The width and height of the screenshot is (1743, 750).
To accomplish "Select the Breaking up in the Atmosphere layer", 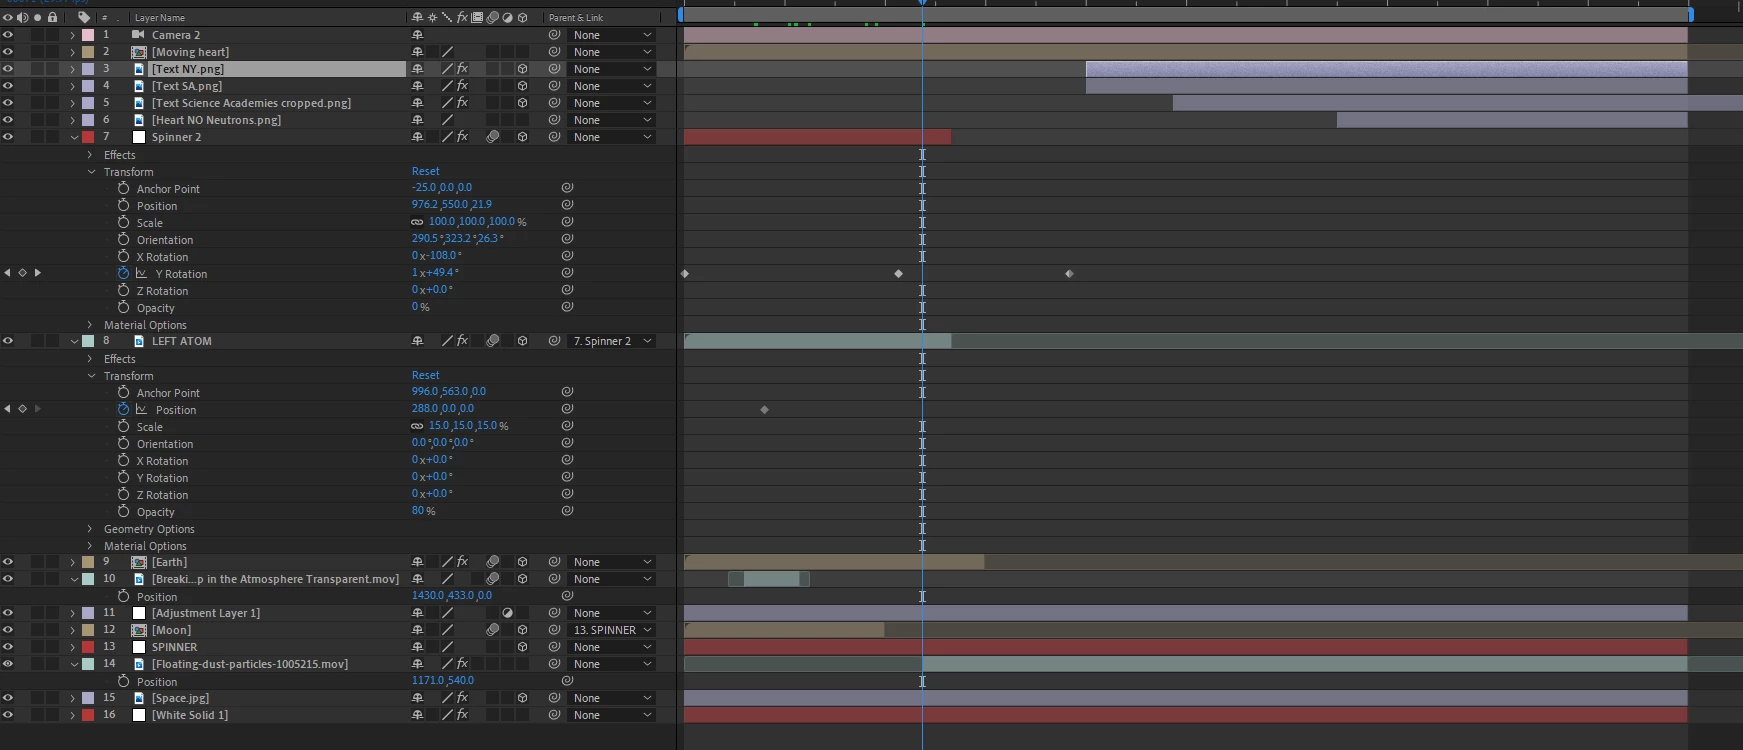I will [275, 579].
